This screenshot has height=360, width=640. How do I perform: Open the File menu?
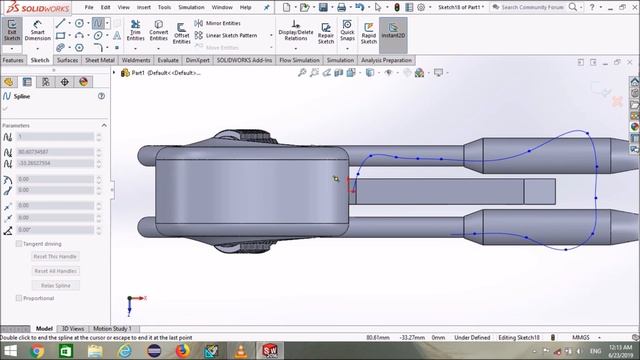(89, 7)
